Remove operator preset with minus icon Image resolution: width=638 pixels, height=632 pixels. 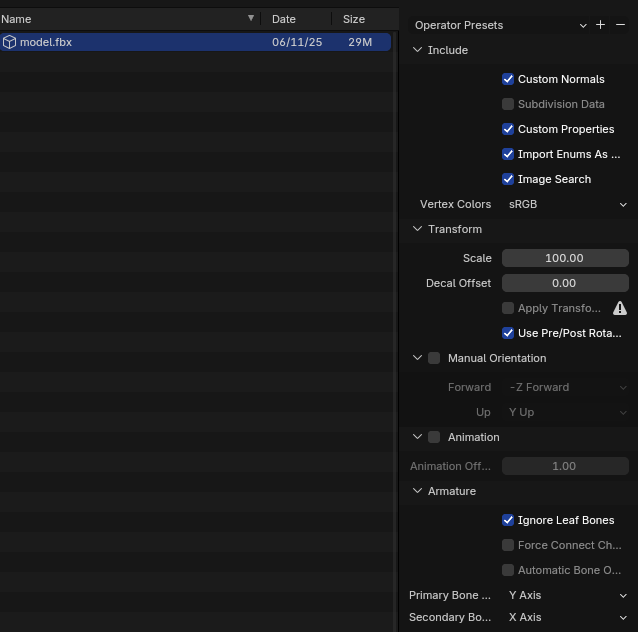[x=620, y=25]
